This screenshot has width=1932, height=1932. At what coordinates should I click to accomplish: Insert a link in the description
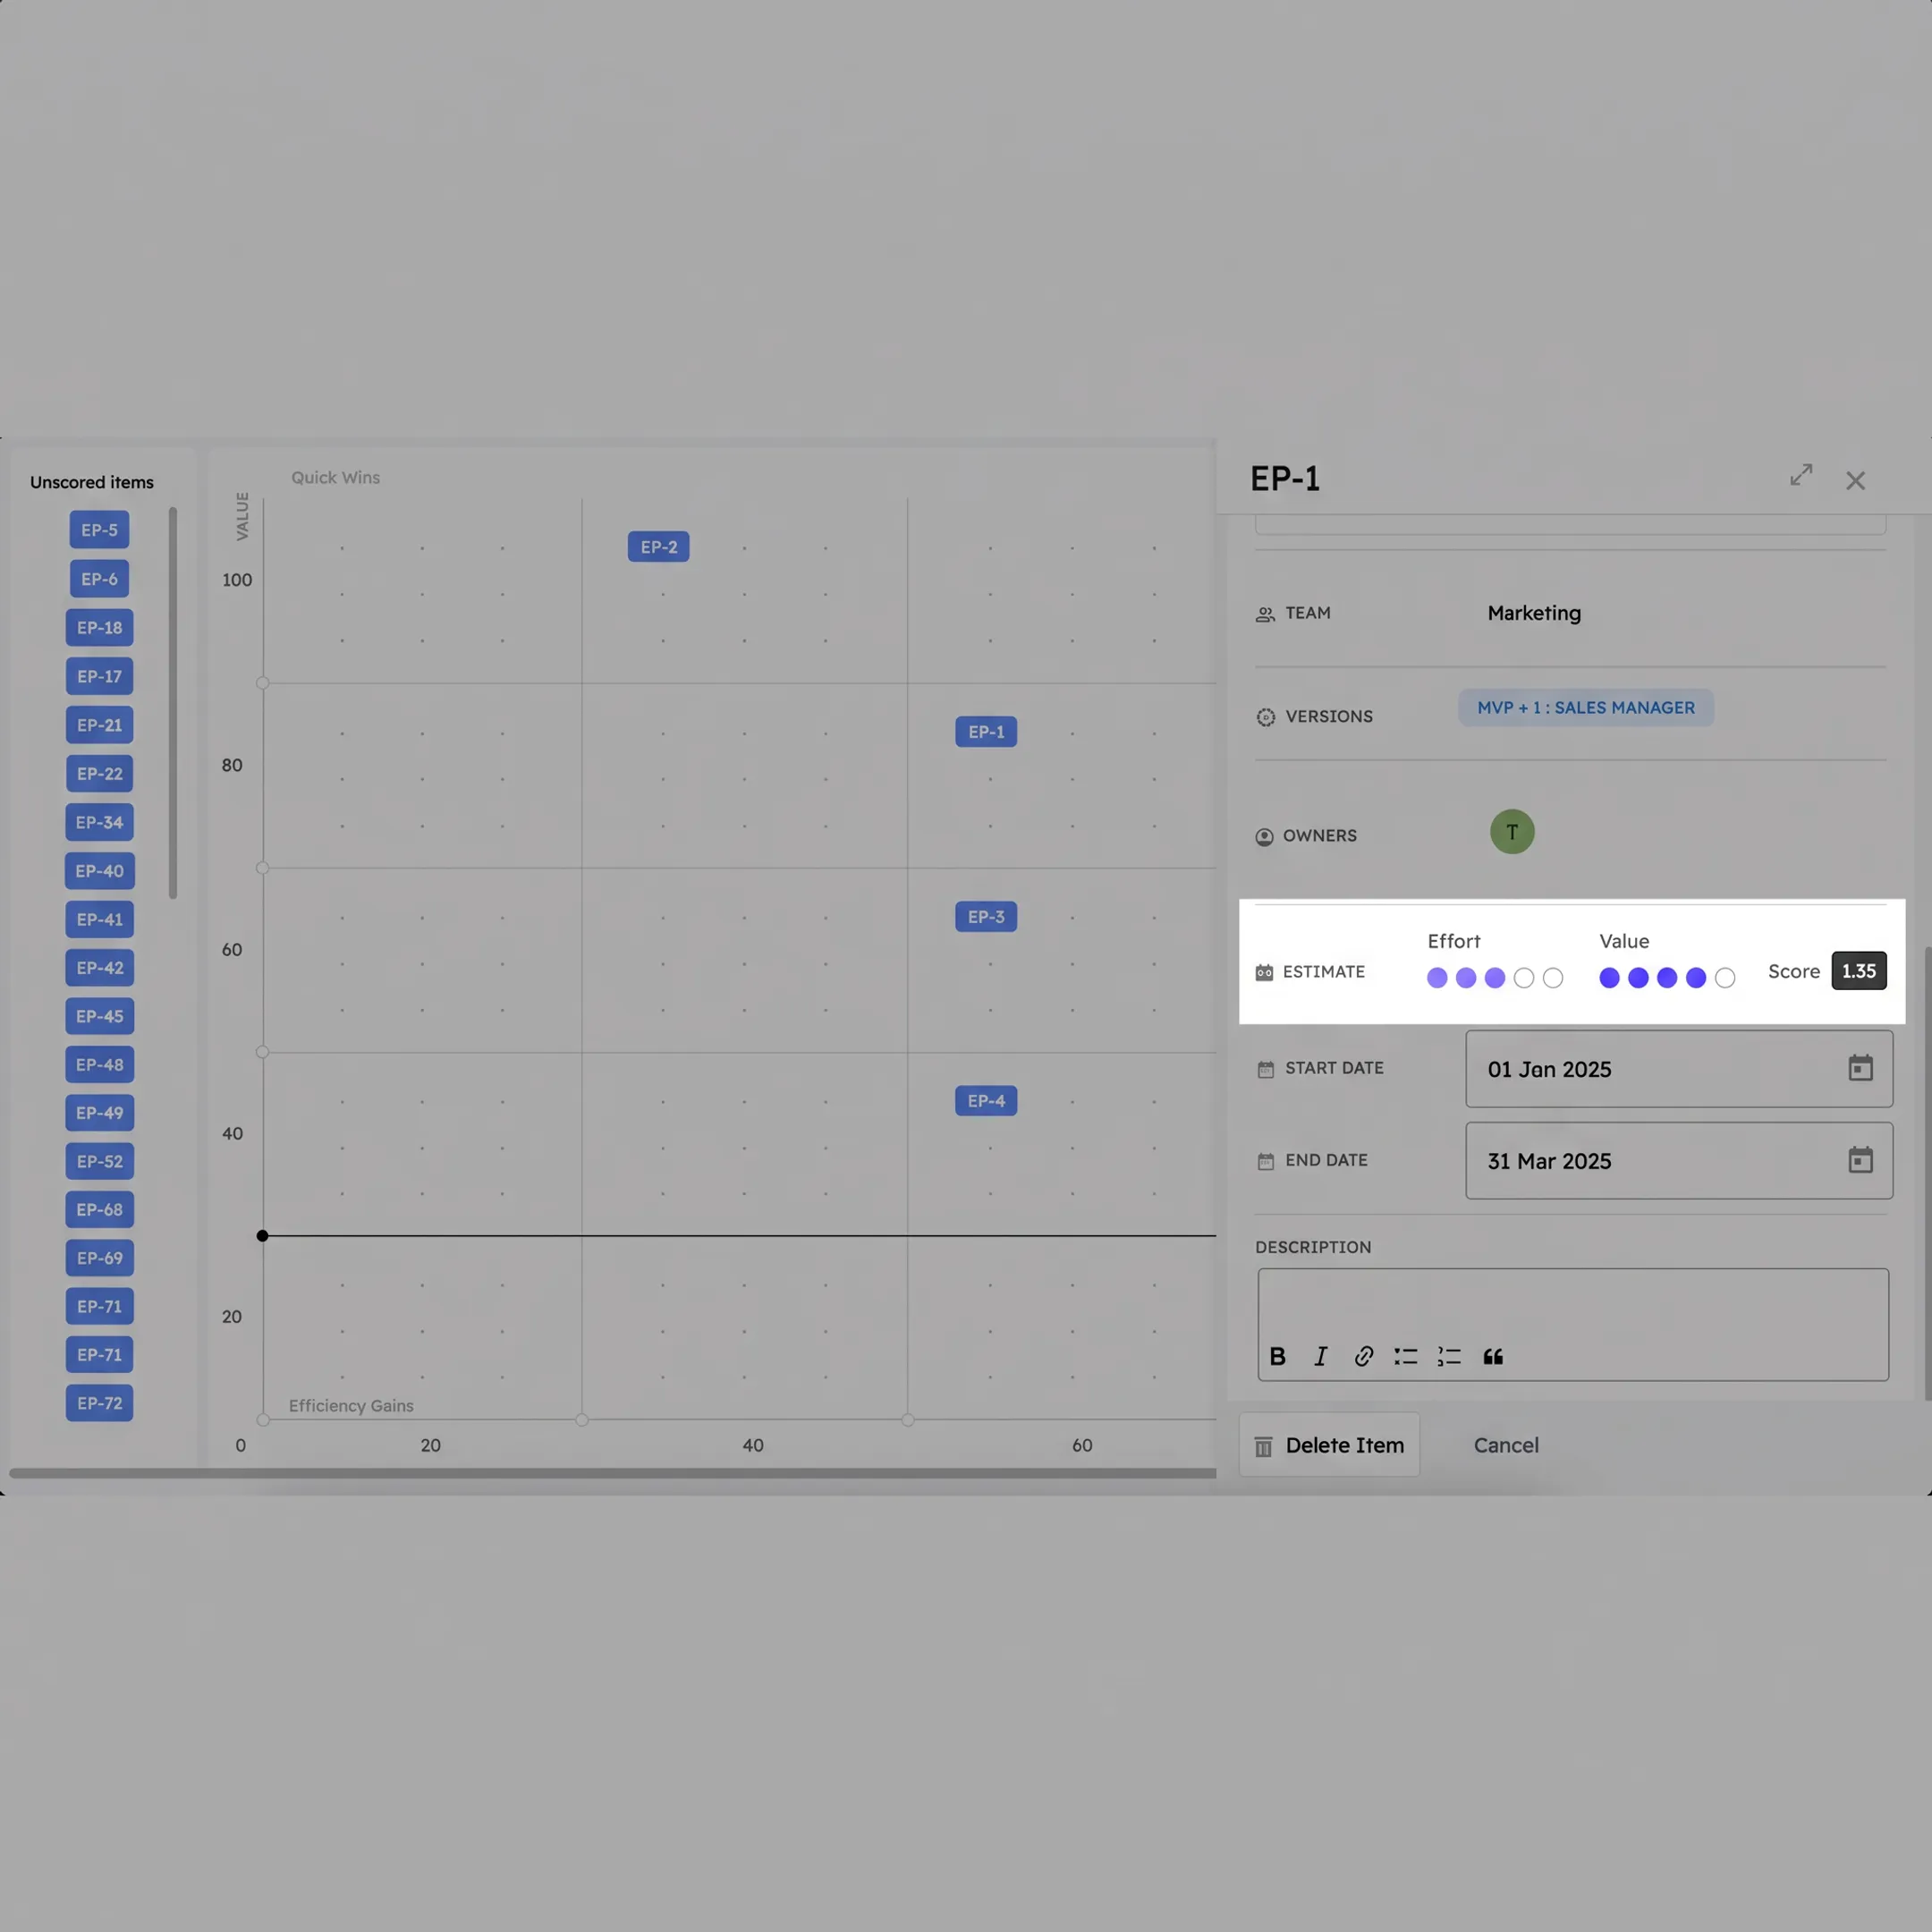1363,1356
